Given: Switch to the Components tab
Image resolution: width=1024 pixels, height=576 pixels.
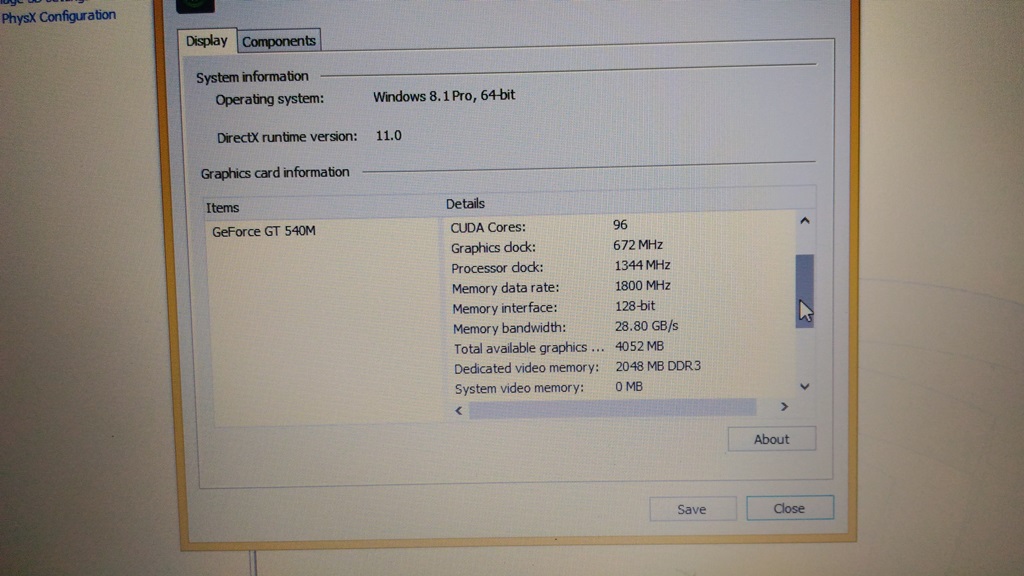Looking at the screenshot, I should pyautogui.click(x=279, y=41).
